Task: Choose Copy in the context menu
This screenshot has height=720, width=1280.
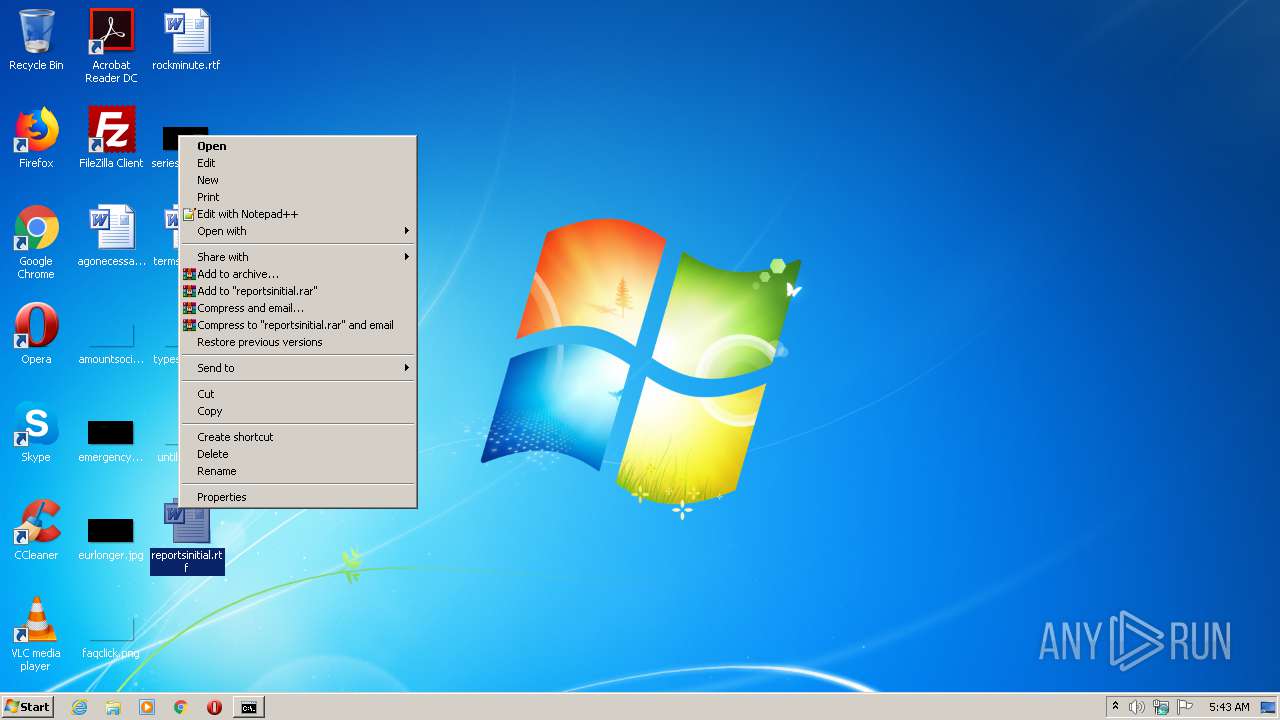Action: tap(298, 411)
